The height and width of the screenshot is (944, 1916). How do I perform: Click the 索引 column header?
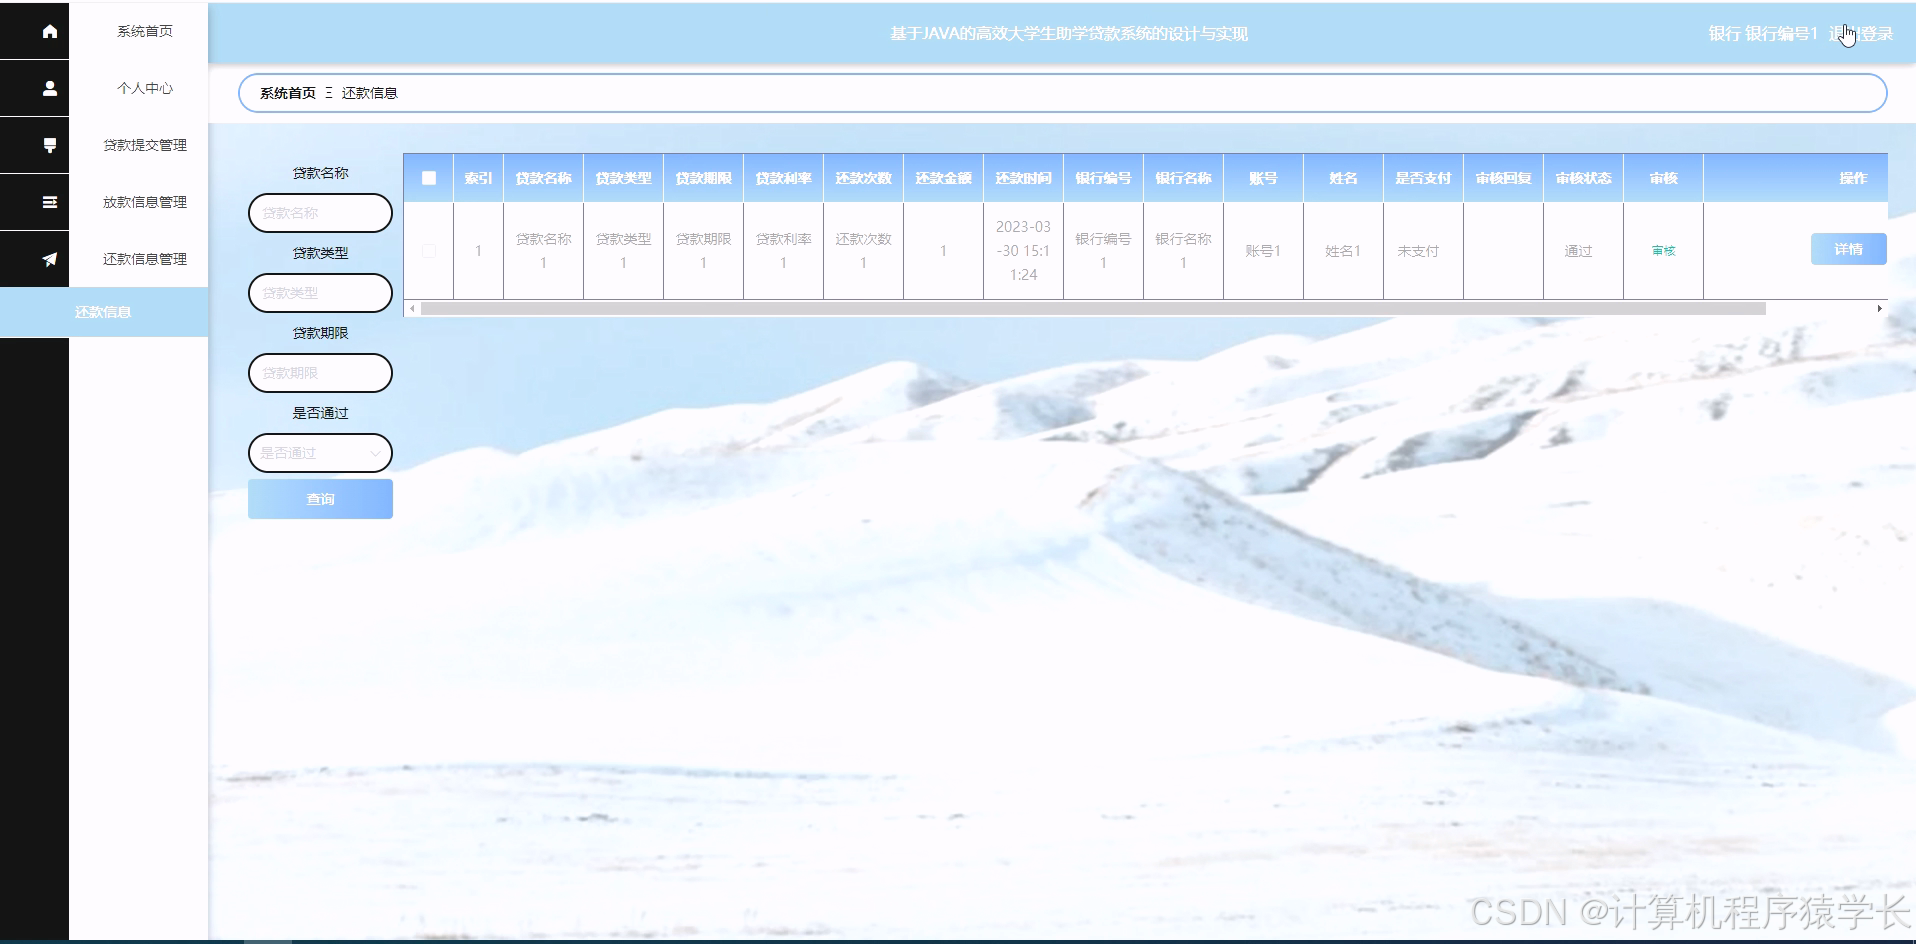pyautogui.click(x=478, y=178)
